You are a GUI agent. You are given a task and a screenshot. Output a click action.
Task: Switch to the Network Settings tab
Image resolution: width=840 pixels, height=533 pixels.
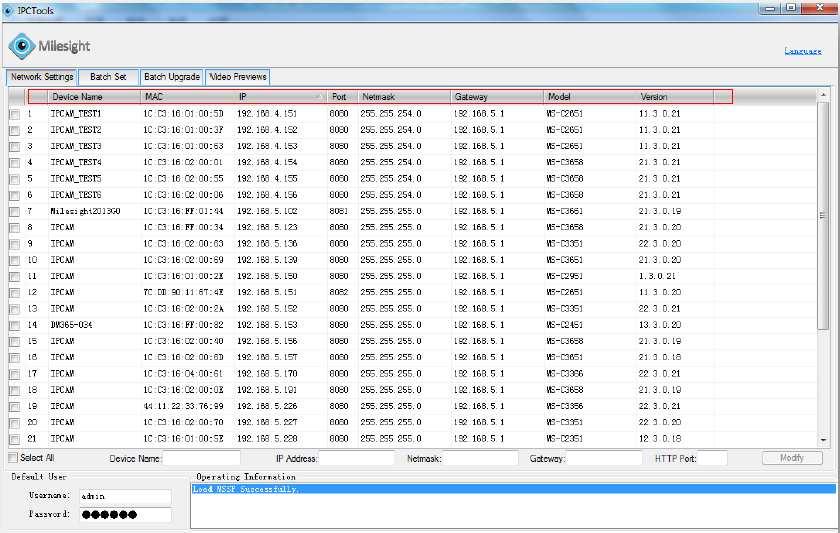pos(42,77)
